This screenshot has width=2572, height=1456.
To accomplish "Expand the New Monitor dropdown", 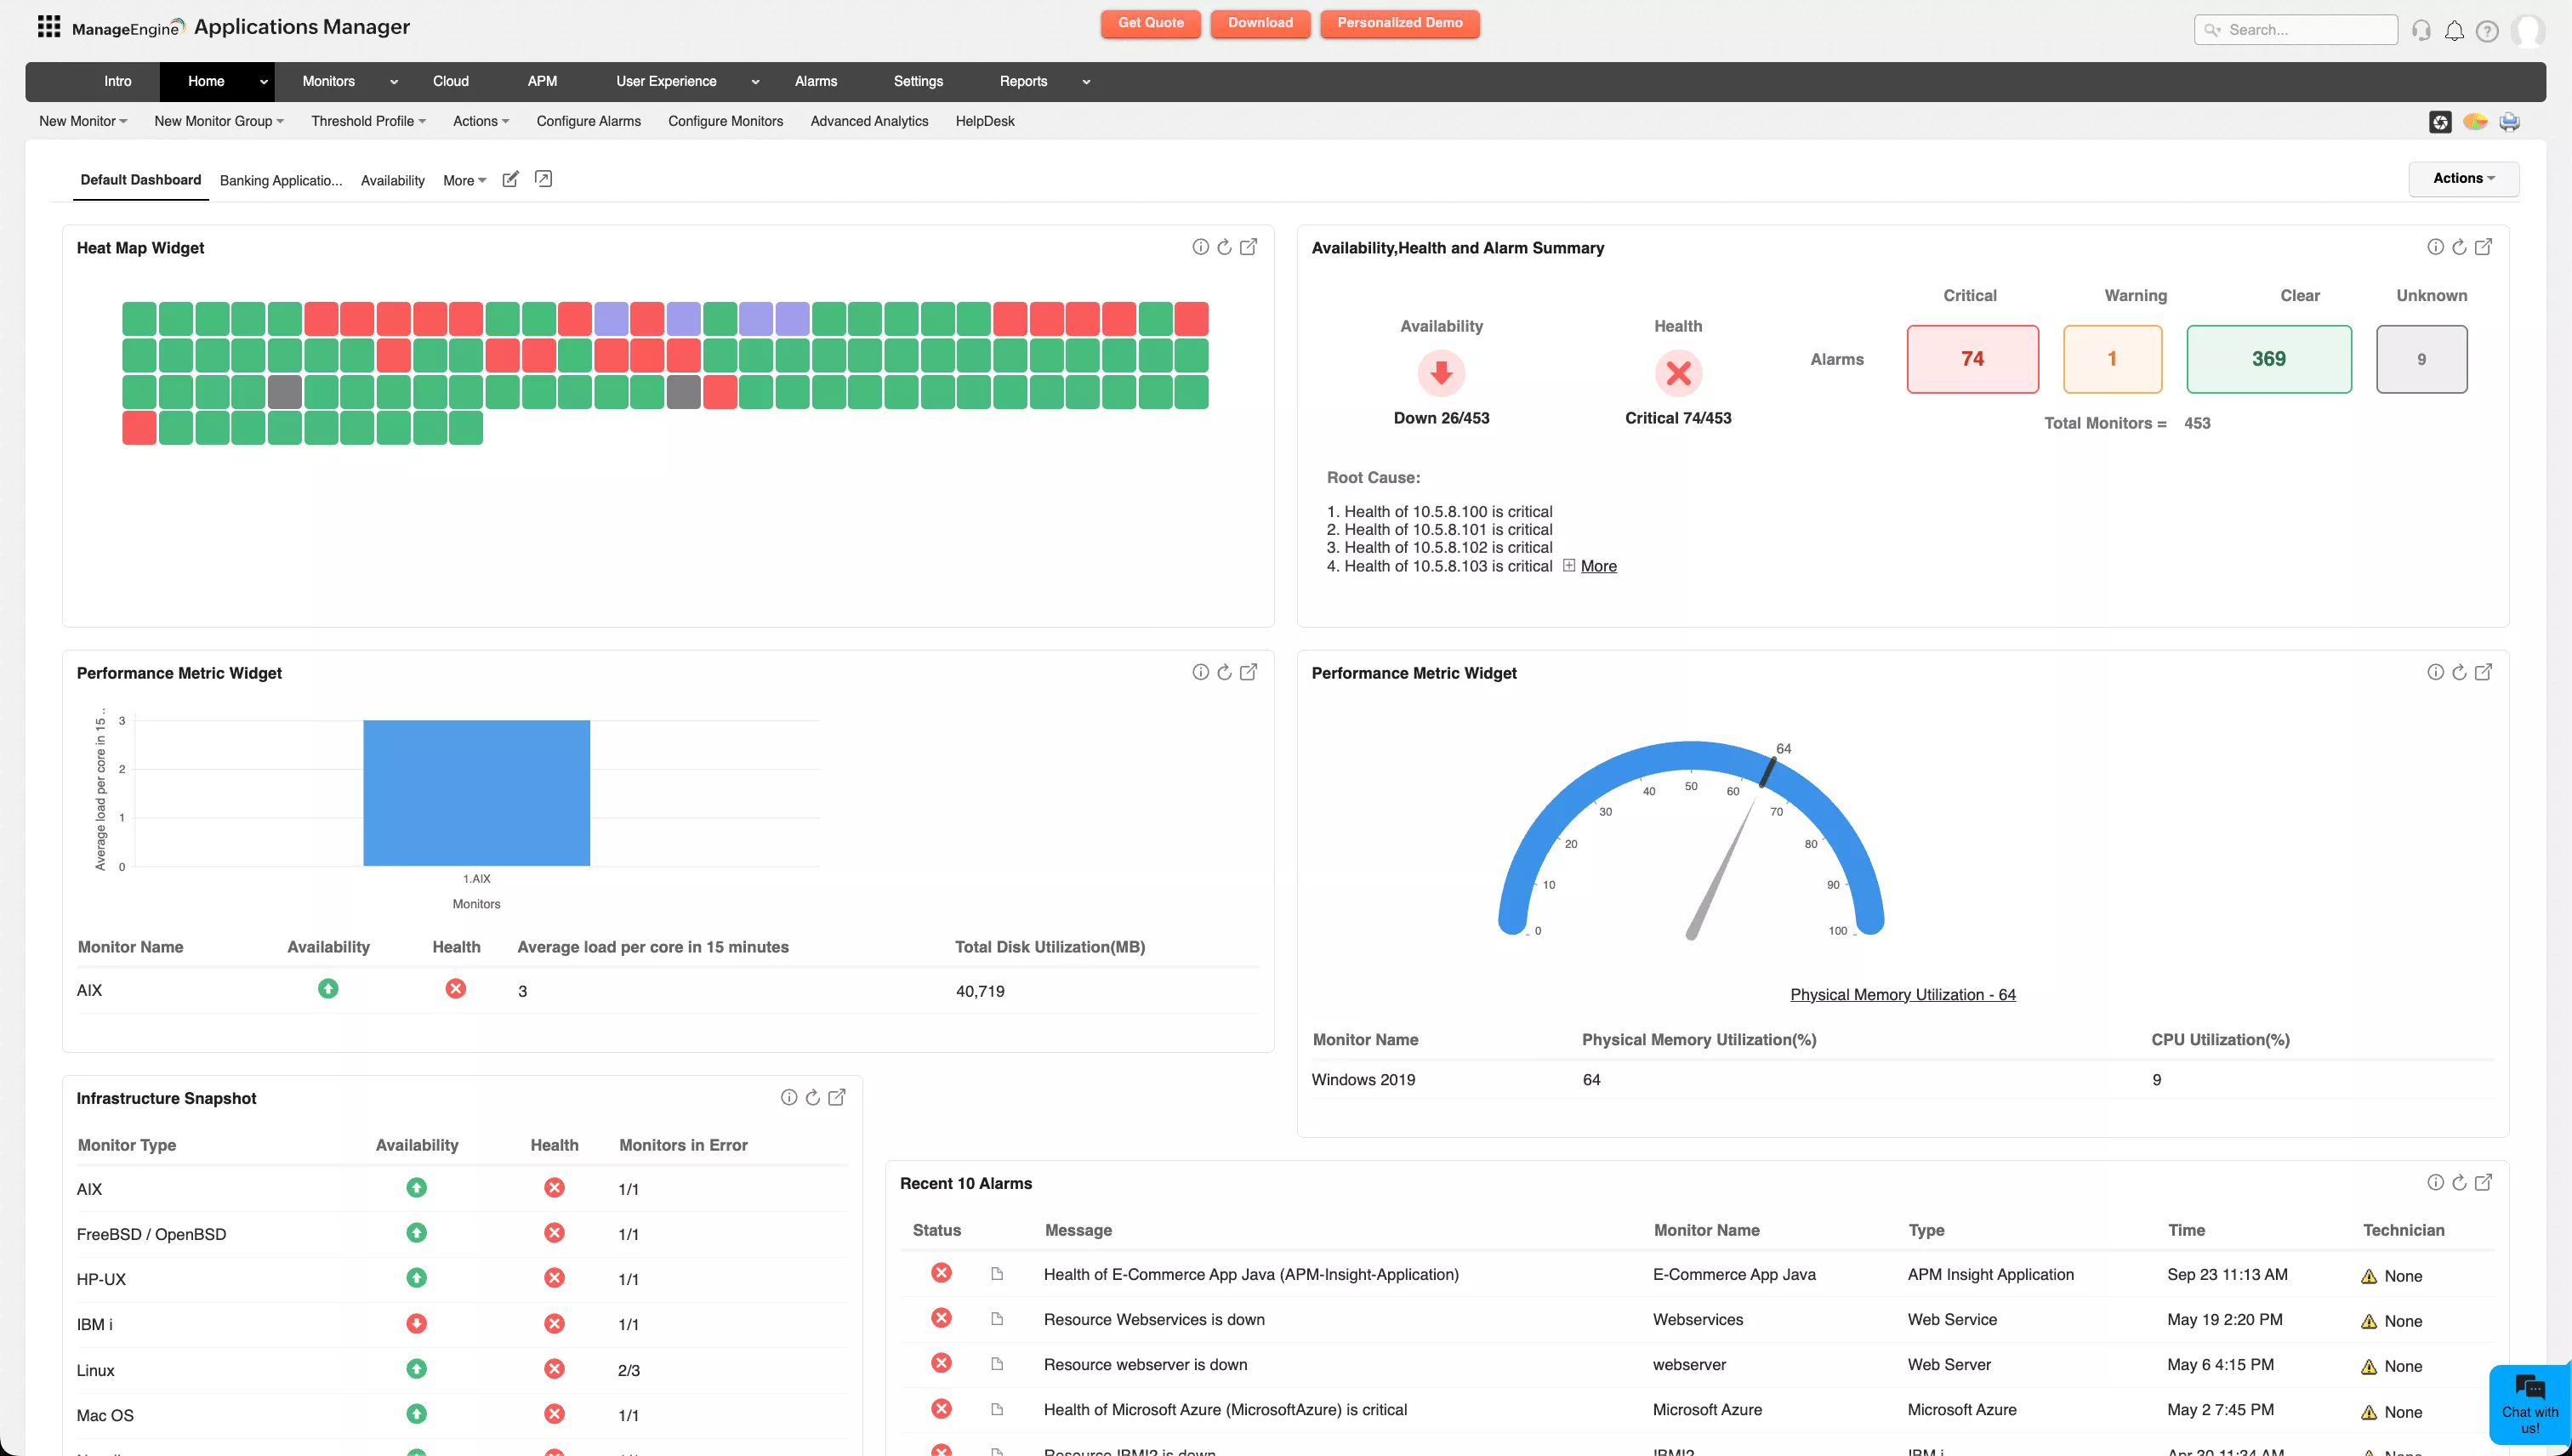I will click(x=83, y=121).
